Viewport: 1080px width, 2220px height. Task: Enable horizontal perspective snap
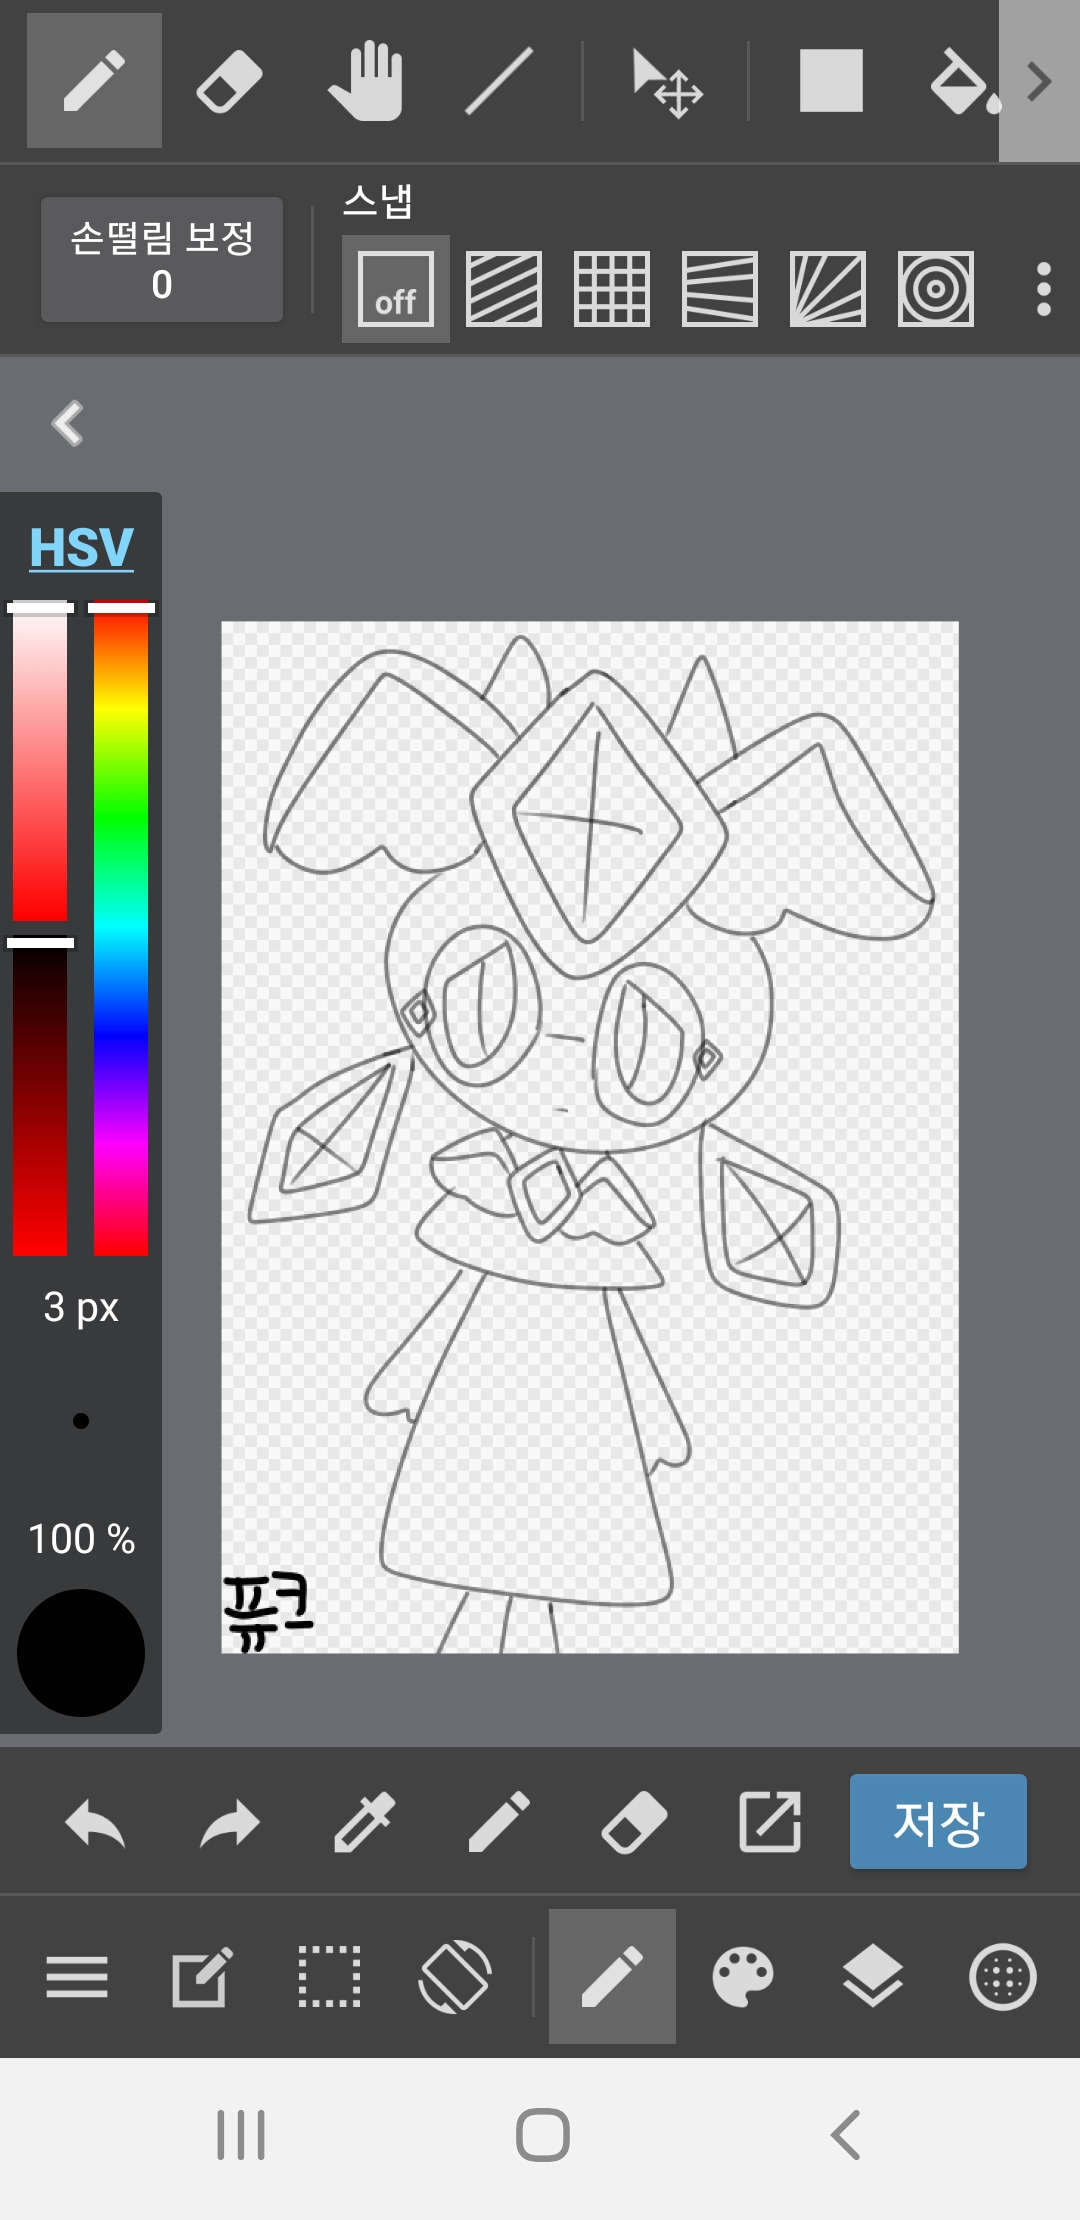point(720,290)
